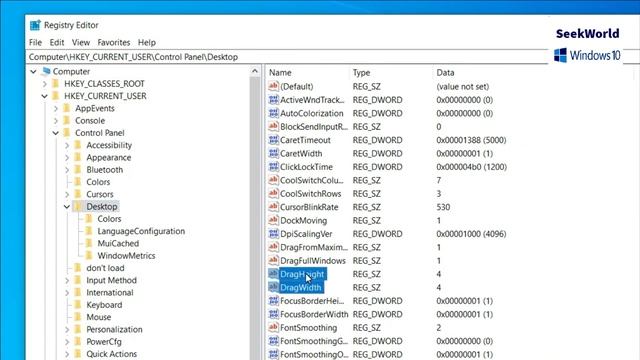Click the tree pane vertical scrollbar track

pyautogui.click(x=255, y=218)
